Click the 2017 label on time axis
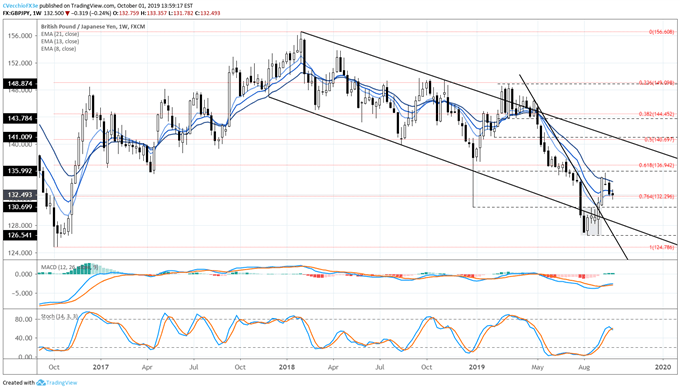680x390 pixels. (x=101, y=367)
